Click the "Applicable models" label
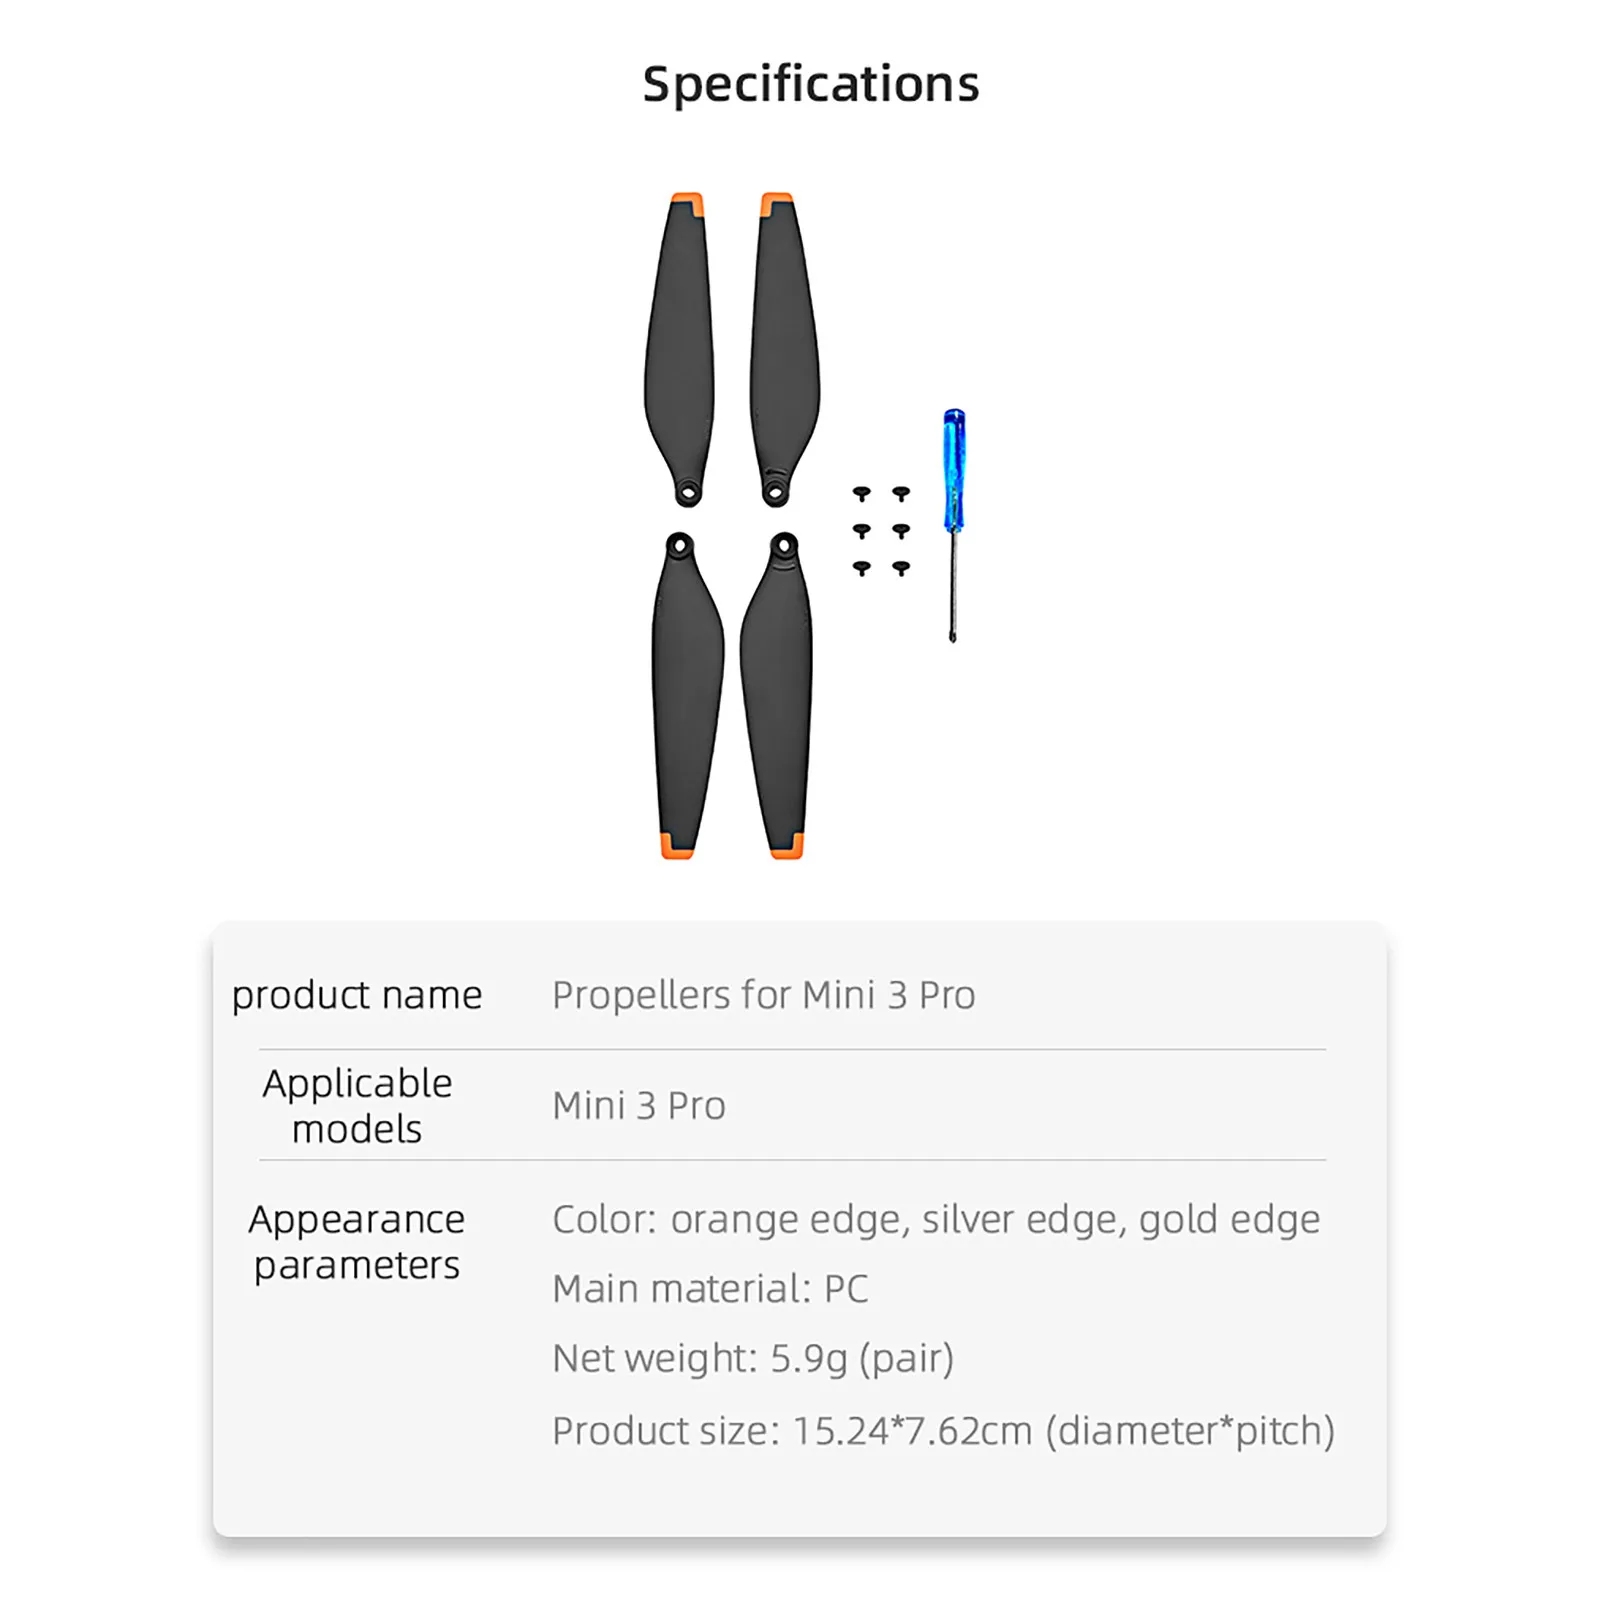This screenshot has height=1600, width=1600. [357, 1106]
